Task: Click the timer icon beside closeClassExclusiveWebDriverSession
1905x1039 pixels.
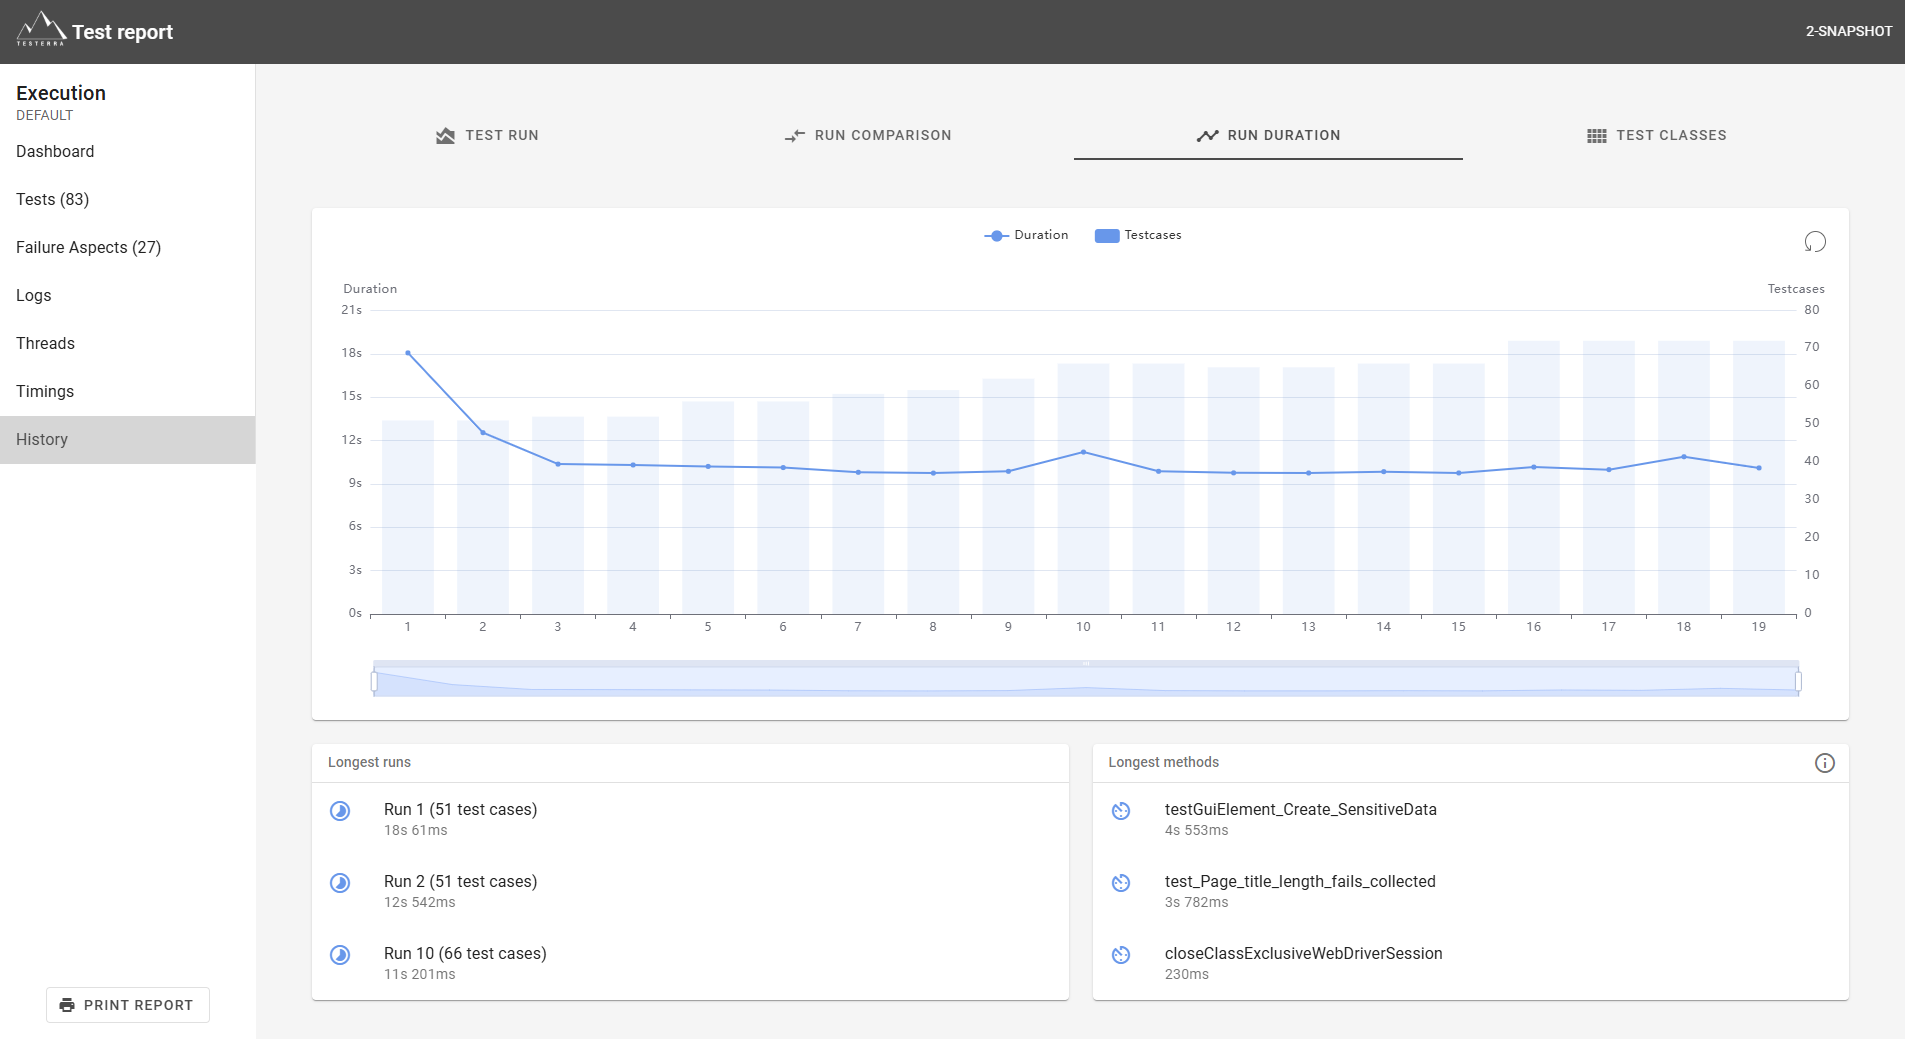Action: tap(1121, 955)
